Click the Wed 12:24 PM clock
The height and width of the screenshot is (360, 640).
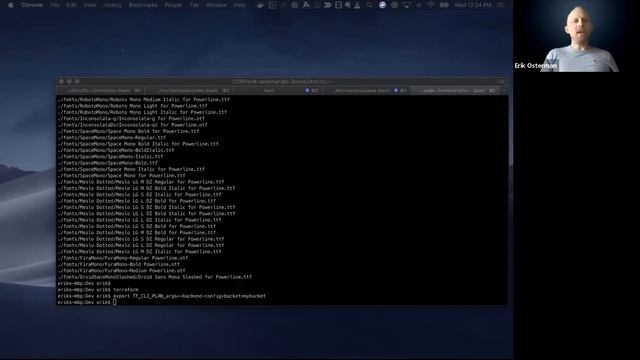(x=473, y=5)
